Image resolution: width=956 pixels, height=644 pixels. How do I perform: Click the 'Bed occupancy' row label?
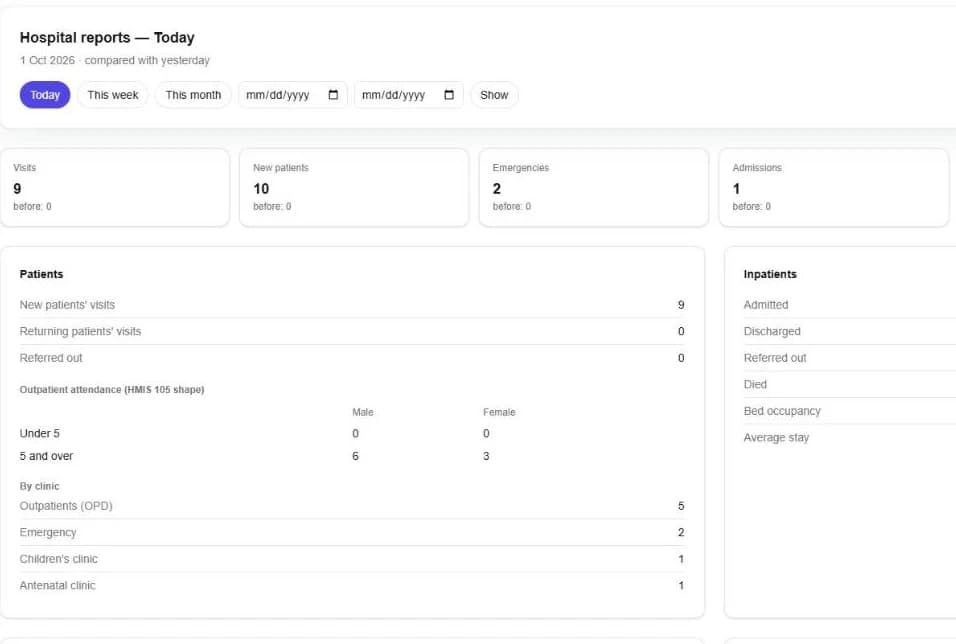point(782,411)
